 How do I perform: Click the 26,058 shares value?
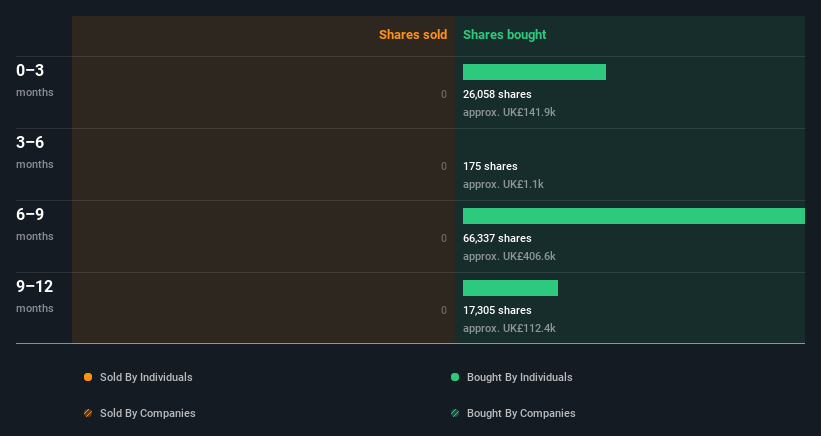click(497, 94)
